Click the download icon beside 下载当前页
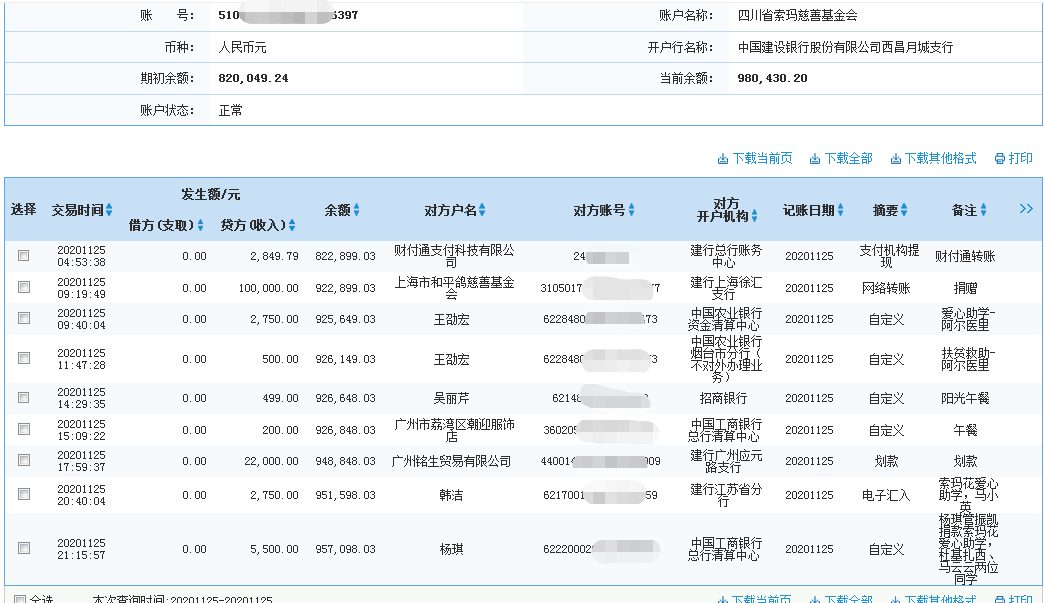The image size is (1044, 603). pos(723,159)
